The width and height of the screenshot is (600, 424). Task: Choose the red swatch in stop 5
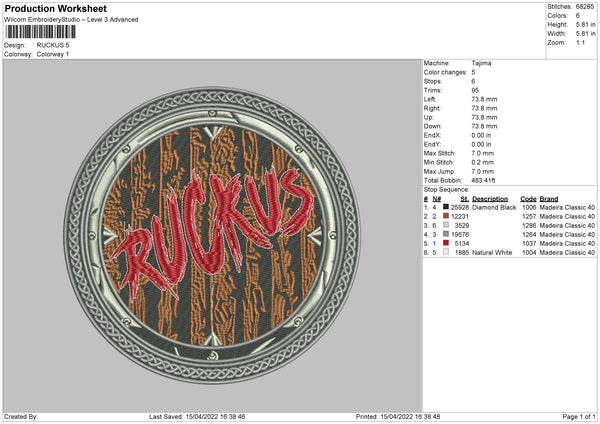[444, 243]
